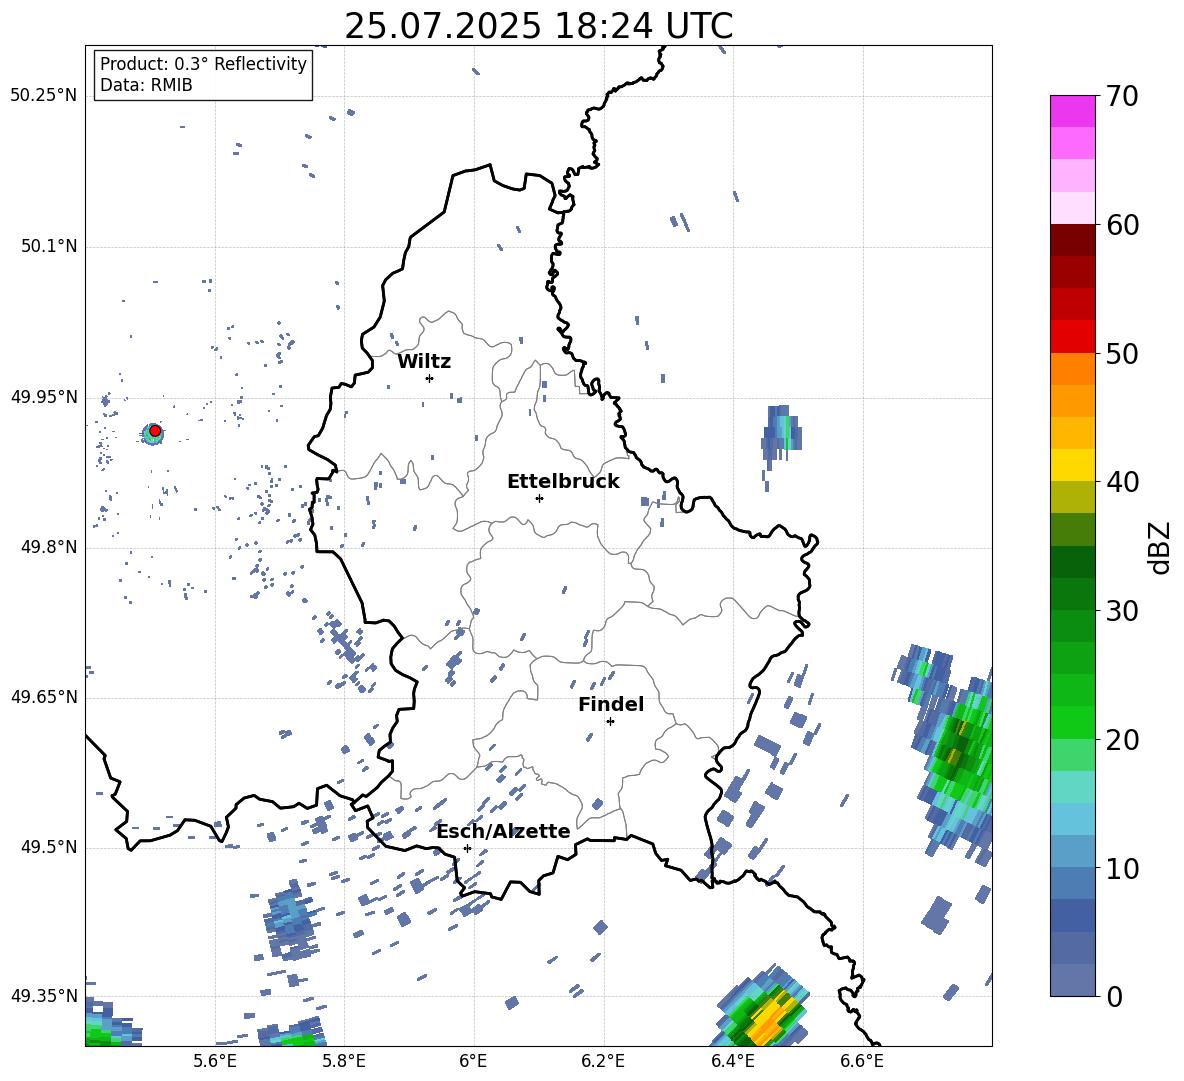Click the colorbar tick label 50
The image size is (1184, 1081).
(x=1122, y=353)
